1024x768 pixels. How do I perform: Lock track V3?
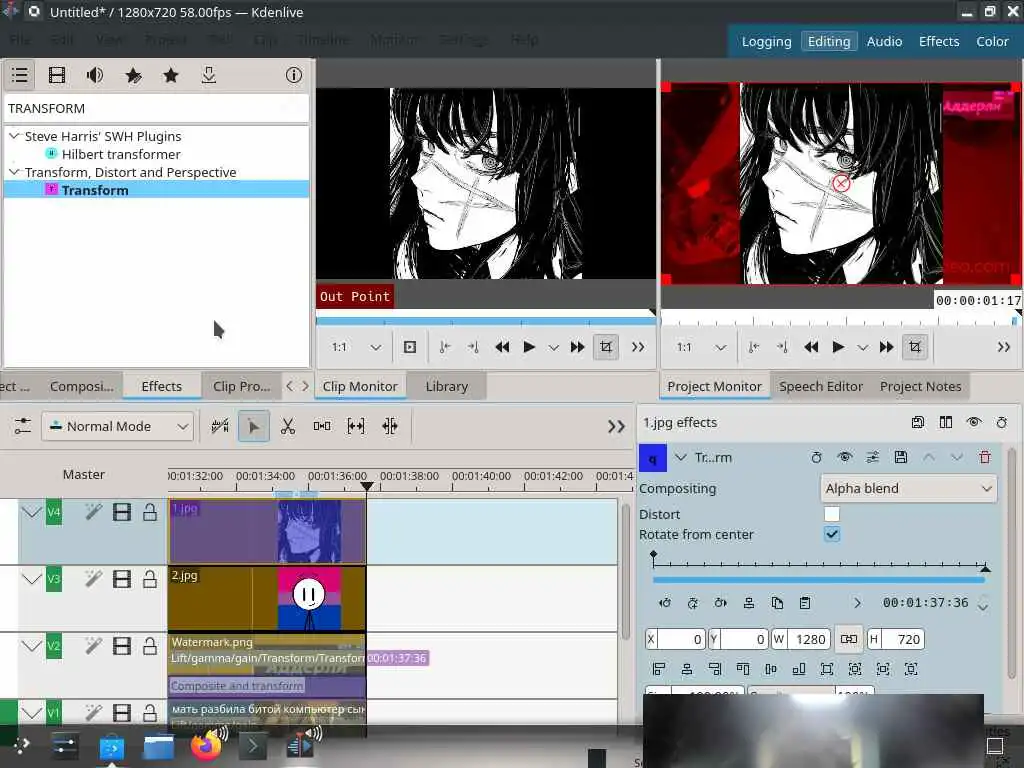pyautogui.click(x=150, y=579)
